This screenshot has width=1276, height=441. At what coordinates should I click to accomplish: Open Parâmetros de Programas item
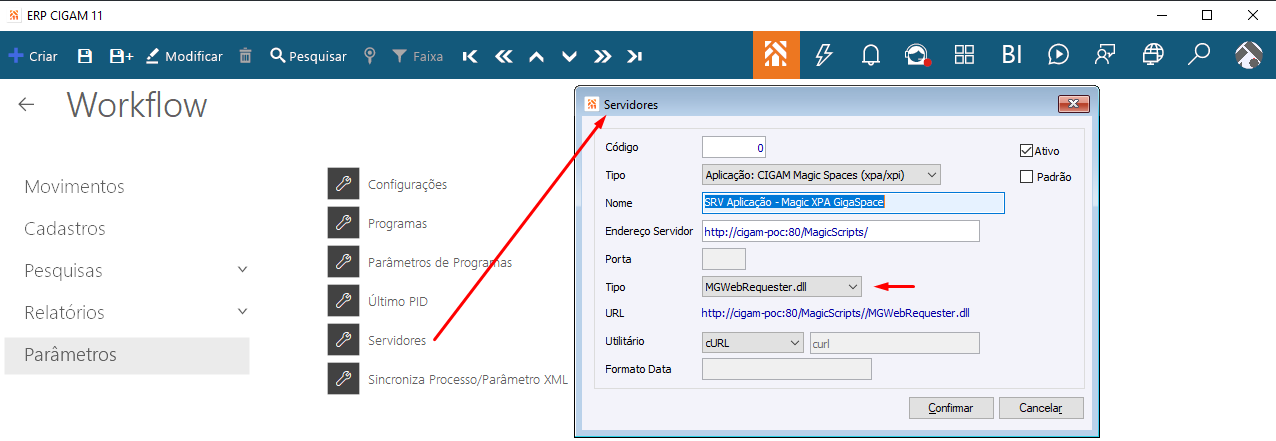click(x=440, y=262)
